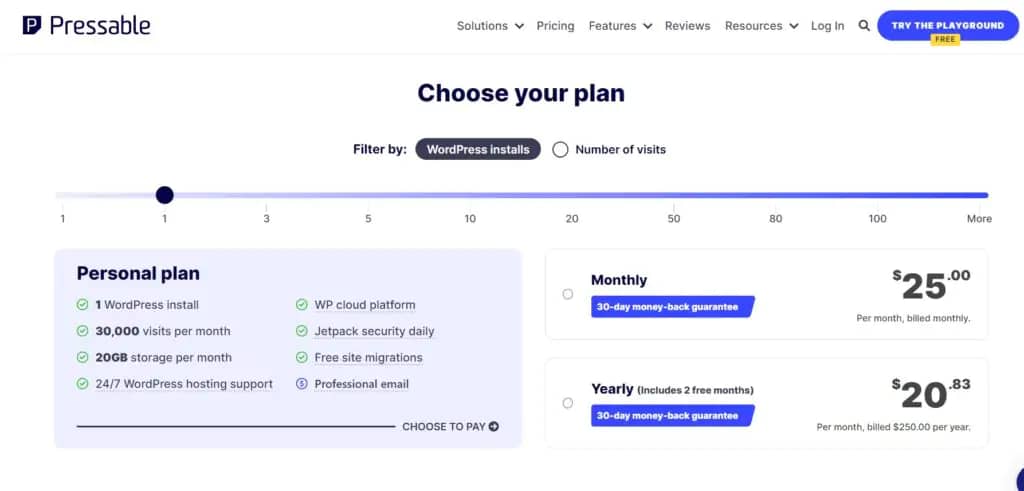The height and width of the screenshot is (491, 1024).
Task: Click the Professional email dollar icon
Action: (301, 384)
